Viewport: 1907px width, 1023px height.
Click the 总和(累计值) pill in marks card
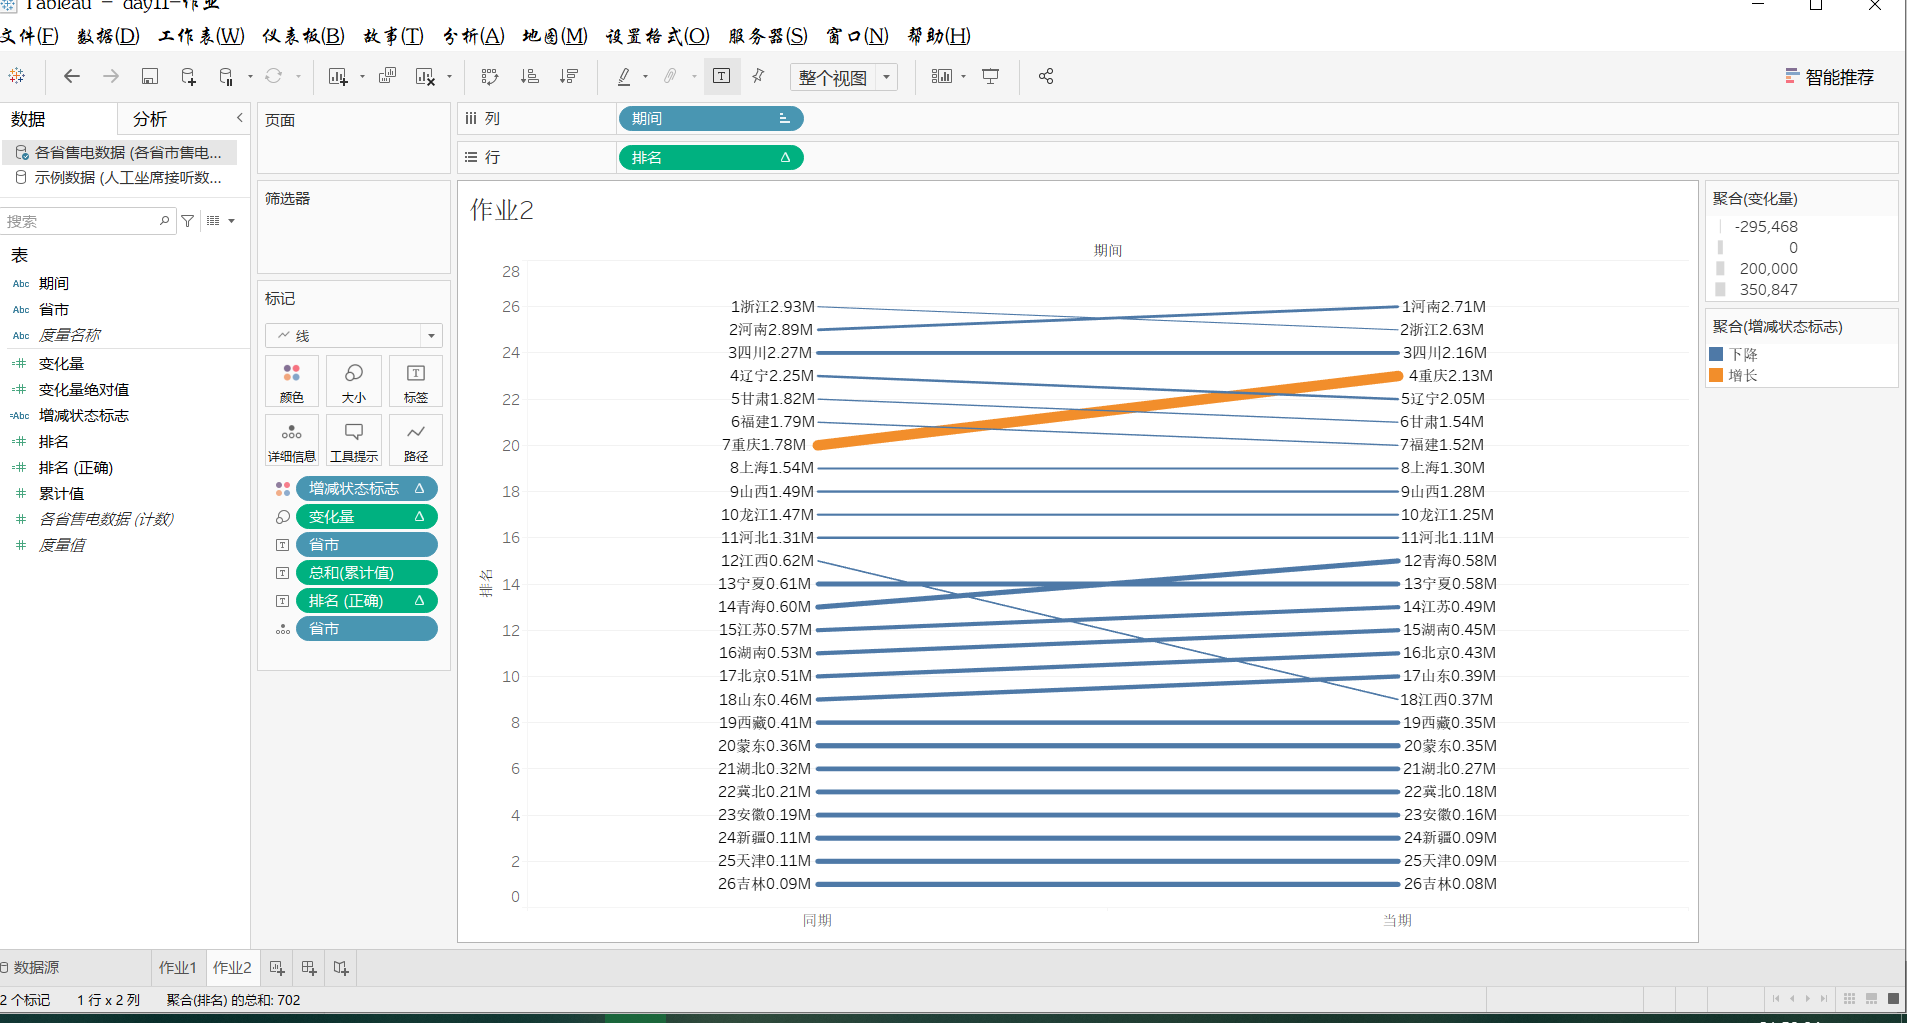(x=367, y=572)
